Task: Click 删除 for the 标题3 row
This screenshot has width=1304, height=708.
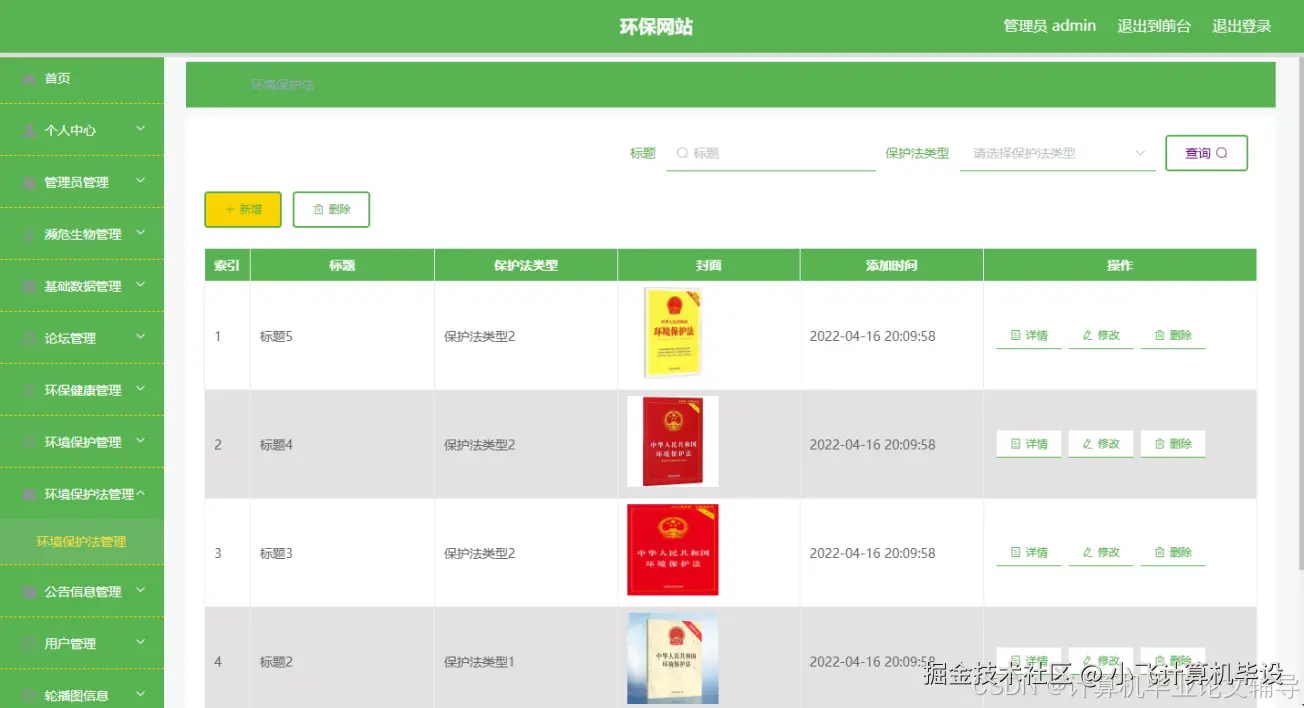Action: click(1173, 552)
